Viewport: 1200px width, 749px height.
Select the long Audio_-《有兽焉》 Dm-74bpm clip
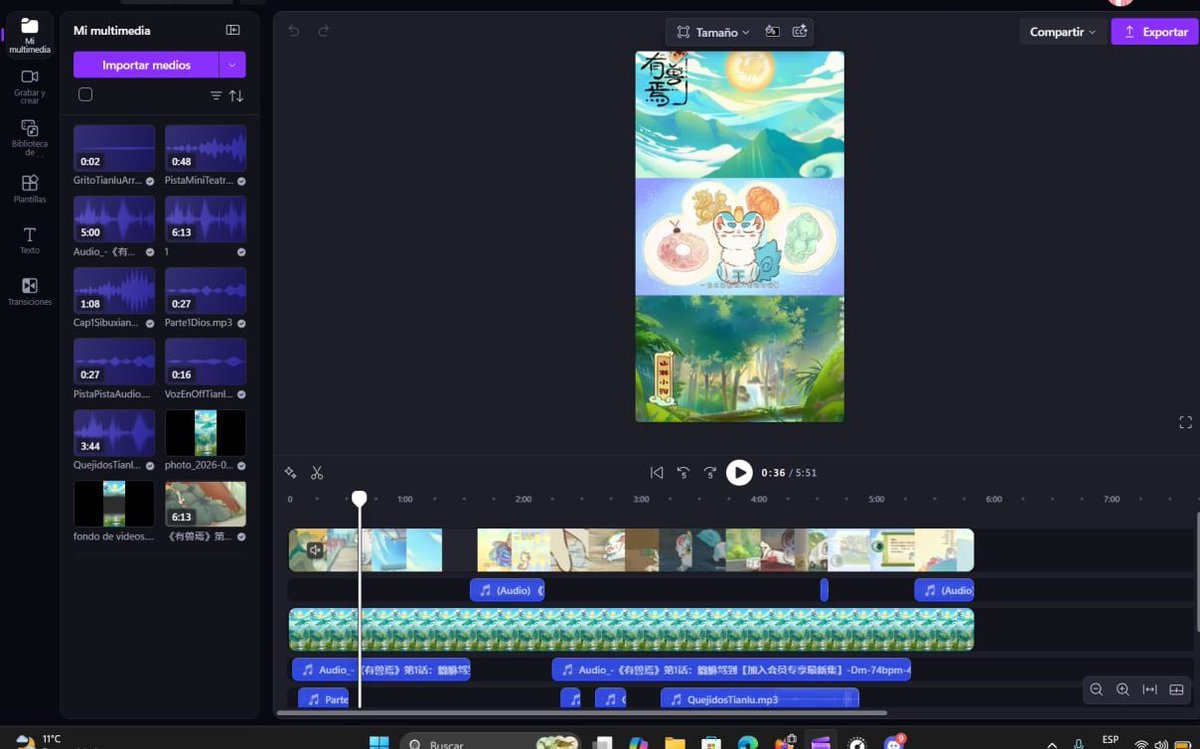[731, 670]
